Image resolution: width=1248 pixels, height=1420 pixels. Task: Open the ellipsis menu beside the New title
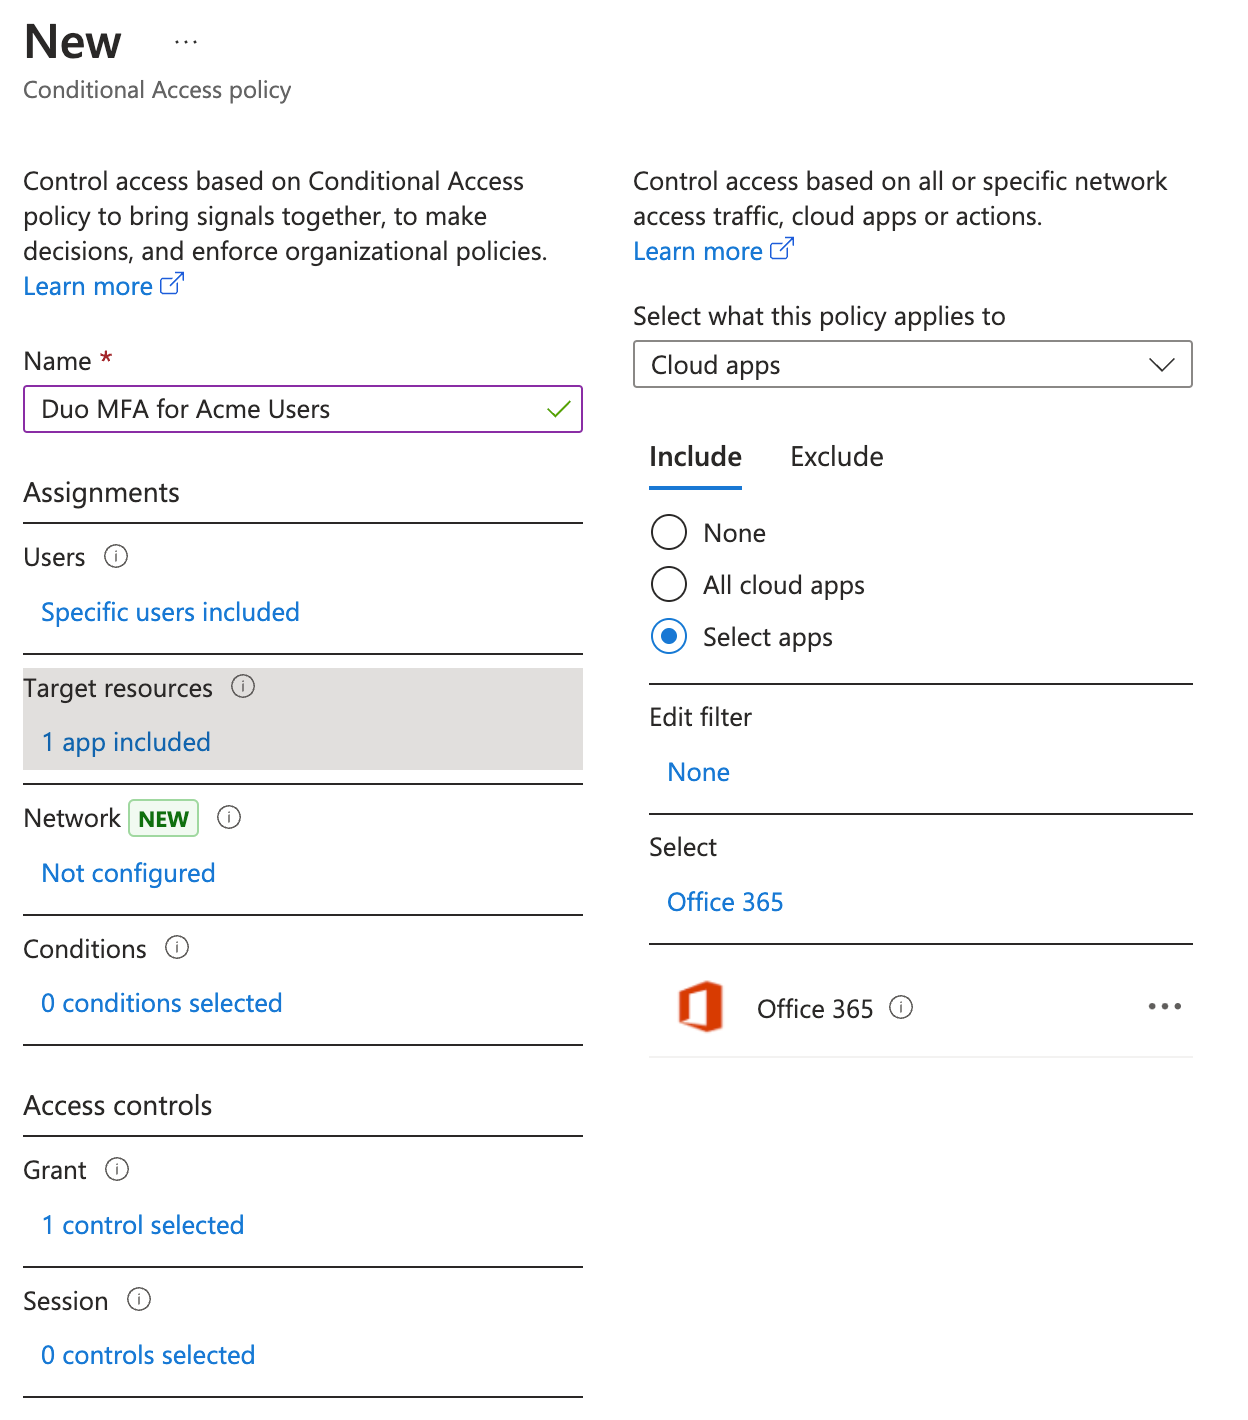point(186,42)
